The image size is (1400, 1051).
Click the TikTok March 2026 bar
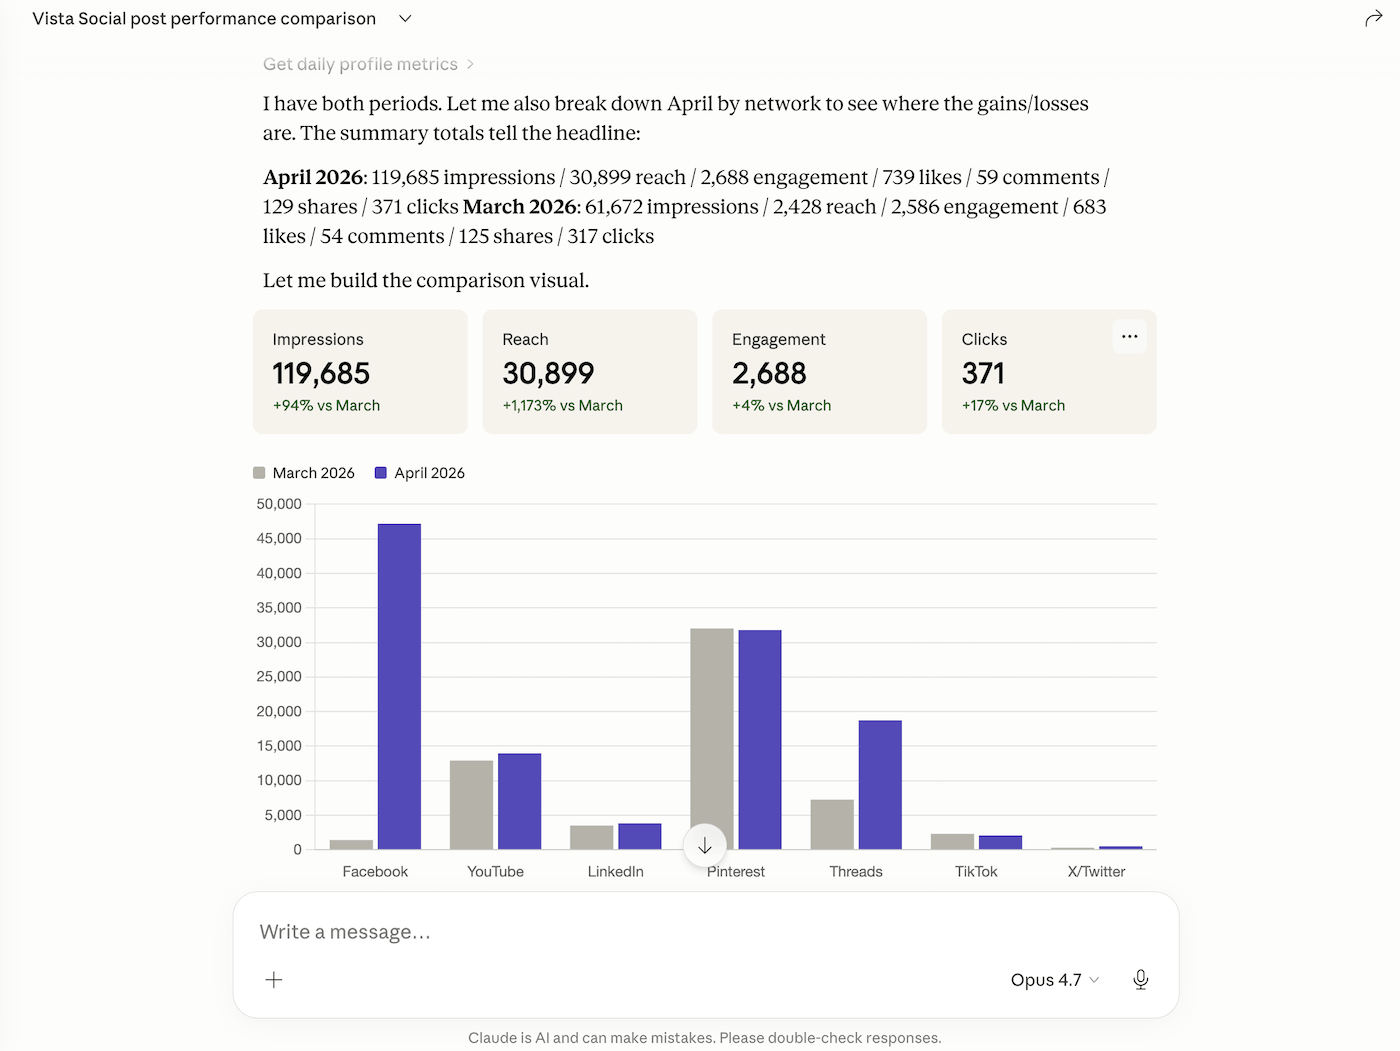click(x=952, y=842)
